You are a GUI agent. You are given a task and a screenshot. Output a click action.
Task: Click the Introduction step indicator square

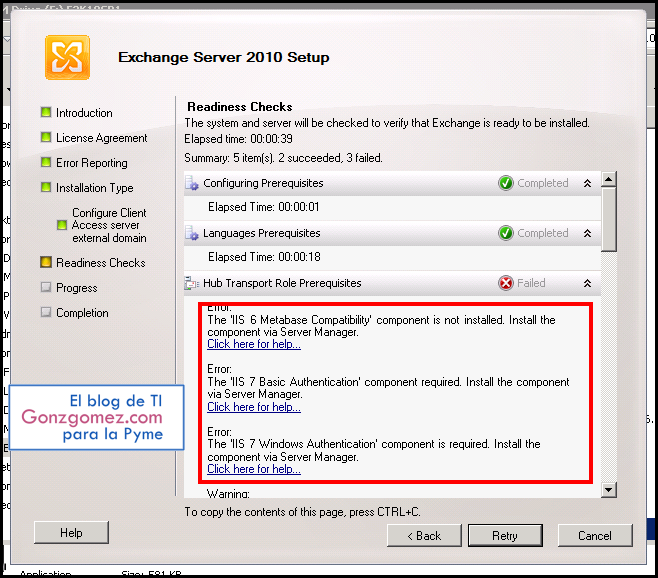pyautogui.click(x=46, y=112)
